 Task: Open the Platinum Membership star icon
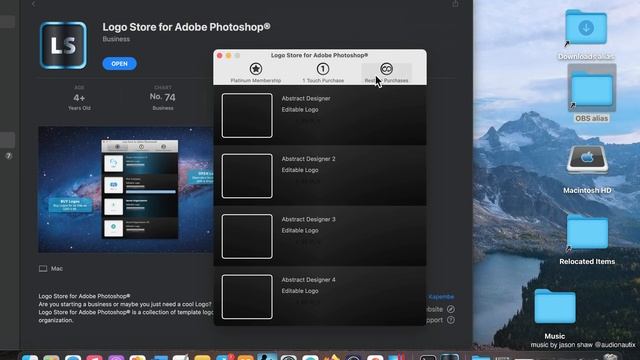pos(256,69)
